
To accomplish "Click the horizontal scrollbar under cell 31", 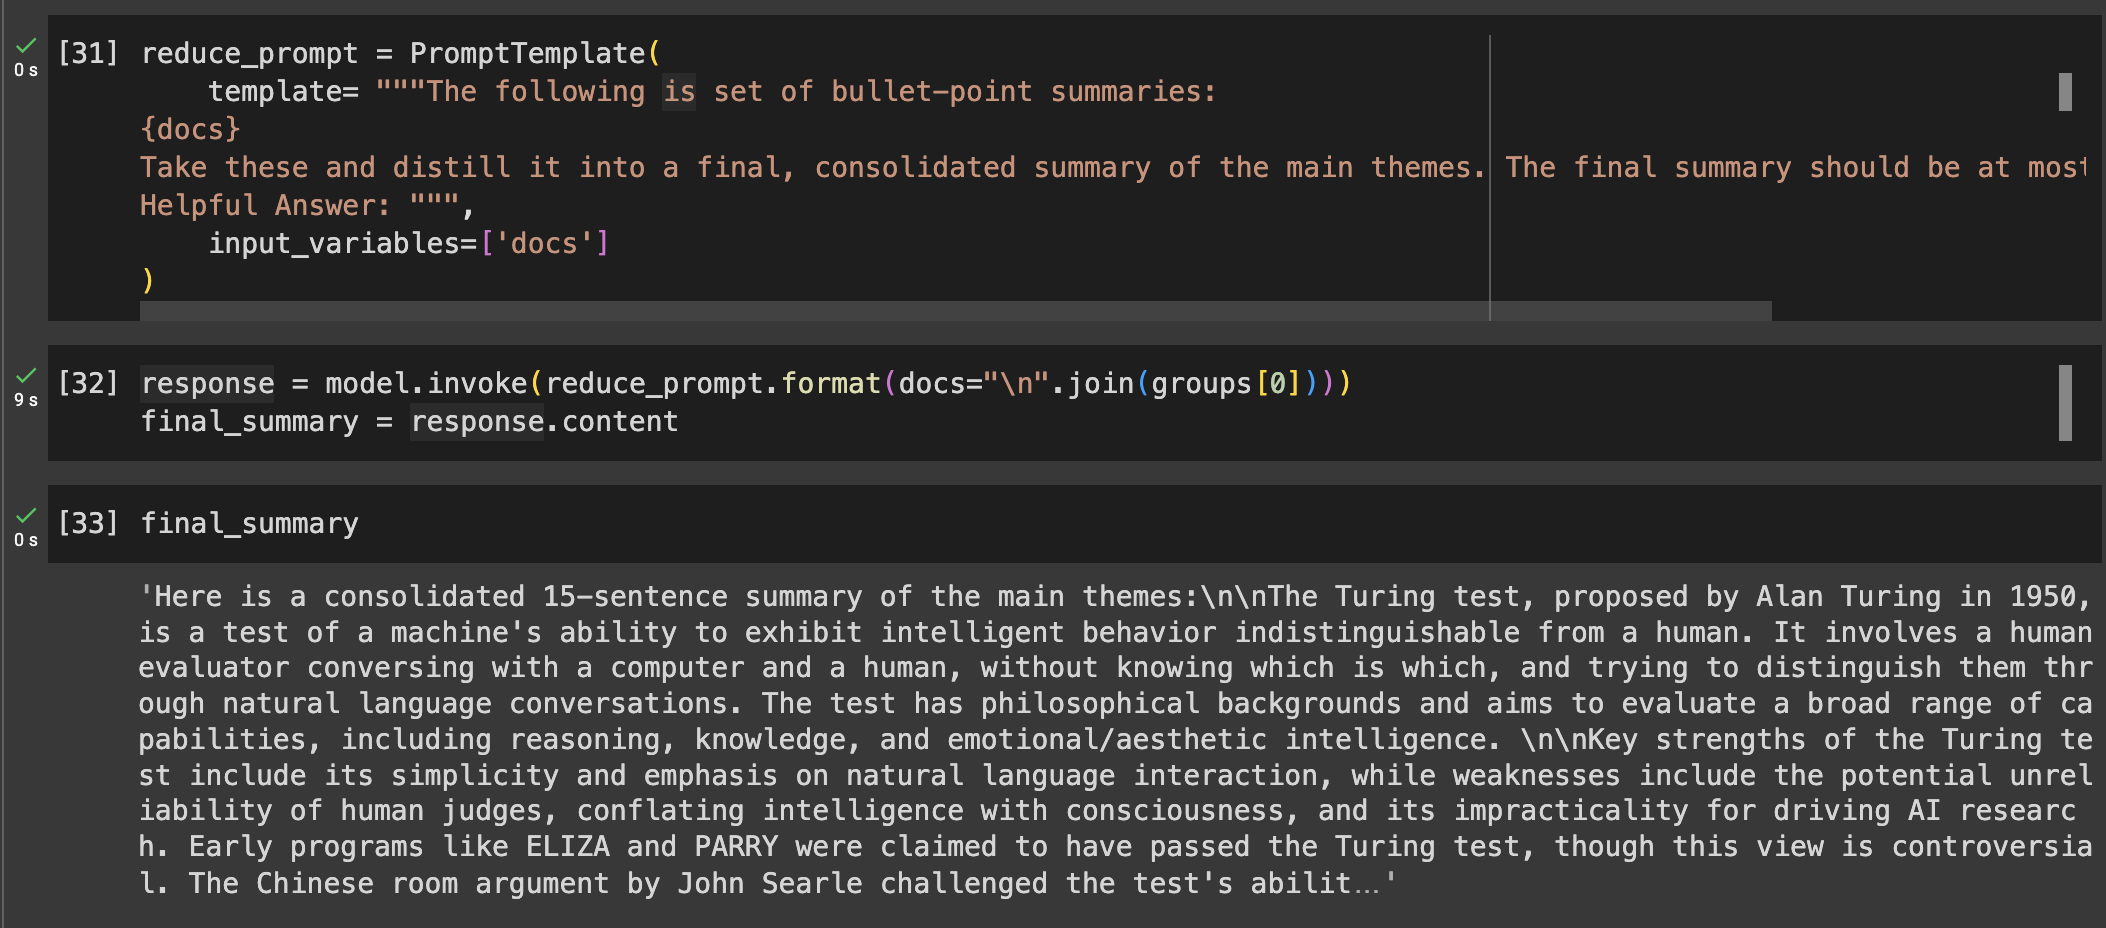I will click(x=955, y=311).
